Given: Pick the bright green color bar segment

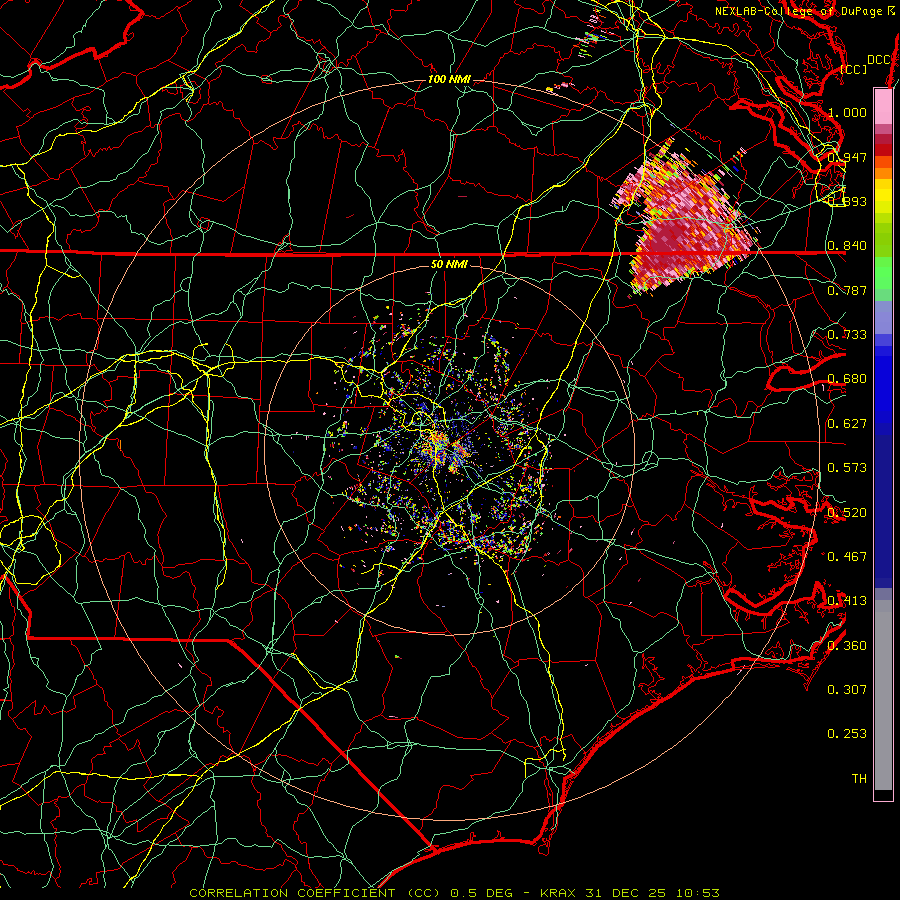Looking at the screenshot, I should tap(883, 273).
